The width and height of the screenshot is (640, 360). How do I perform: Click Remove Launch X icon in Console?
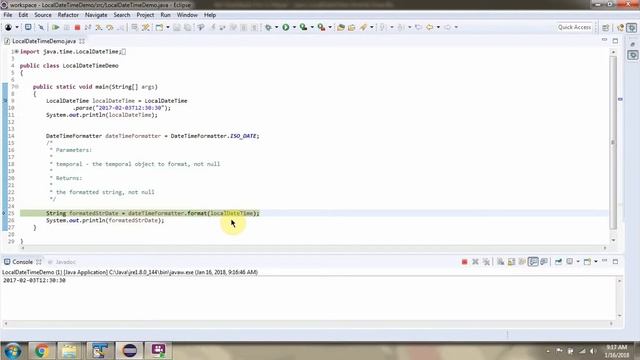point(475,262)
